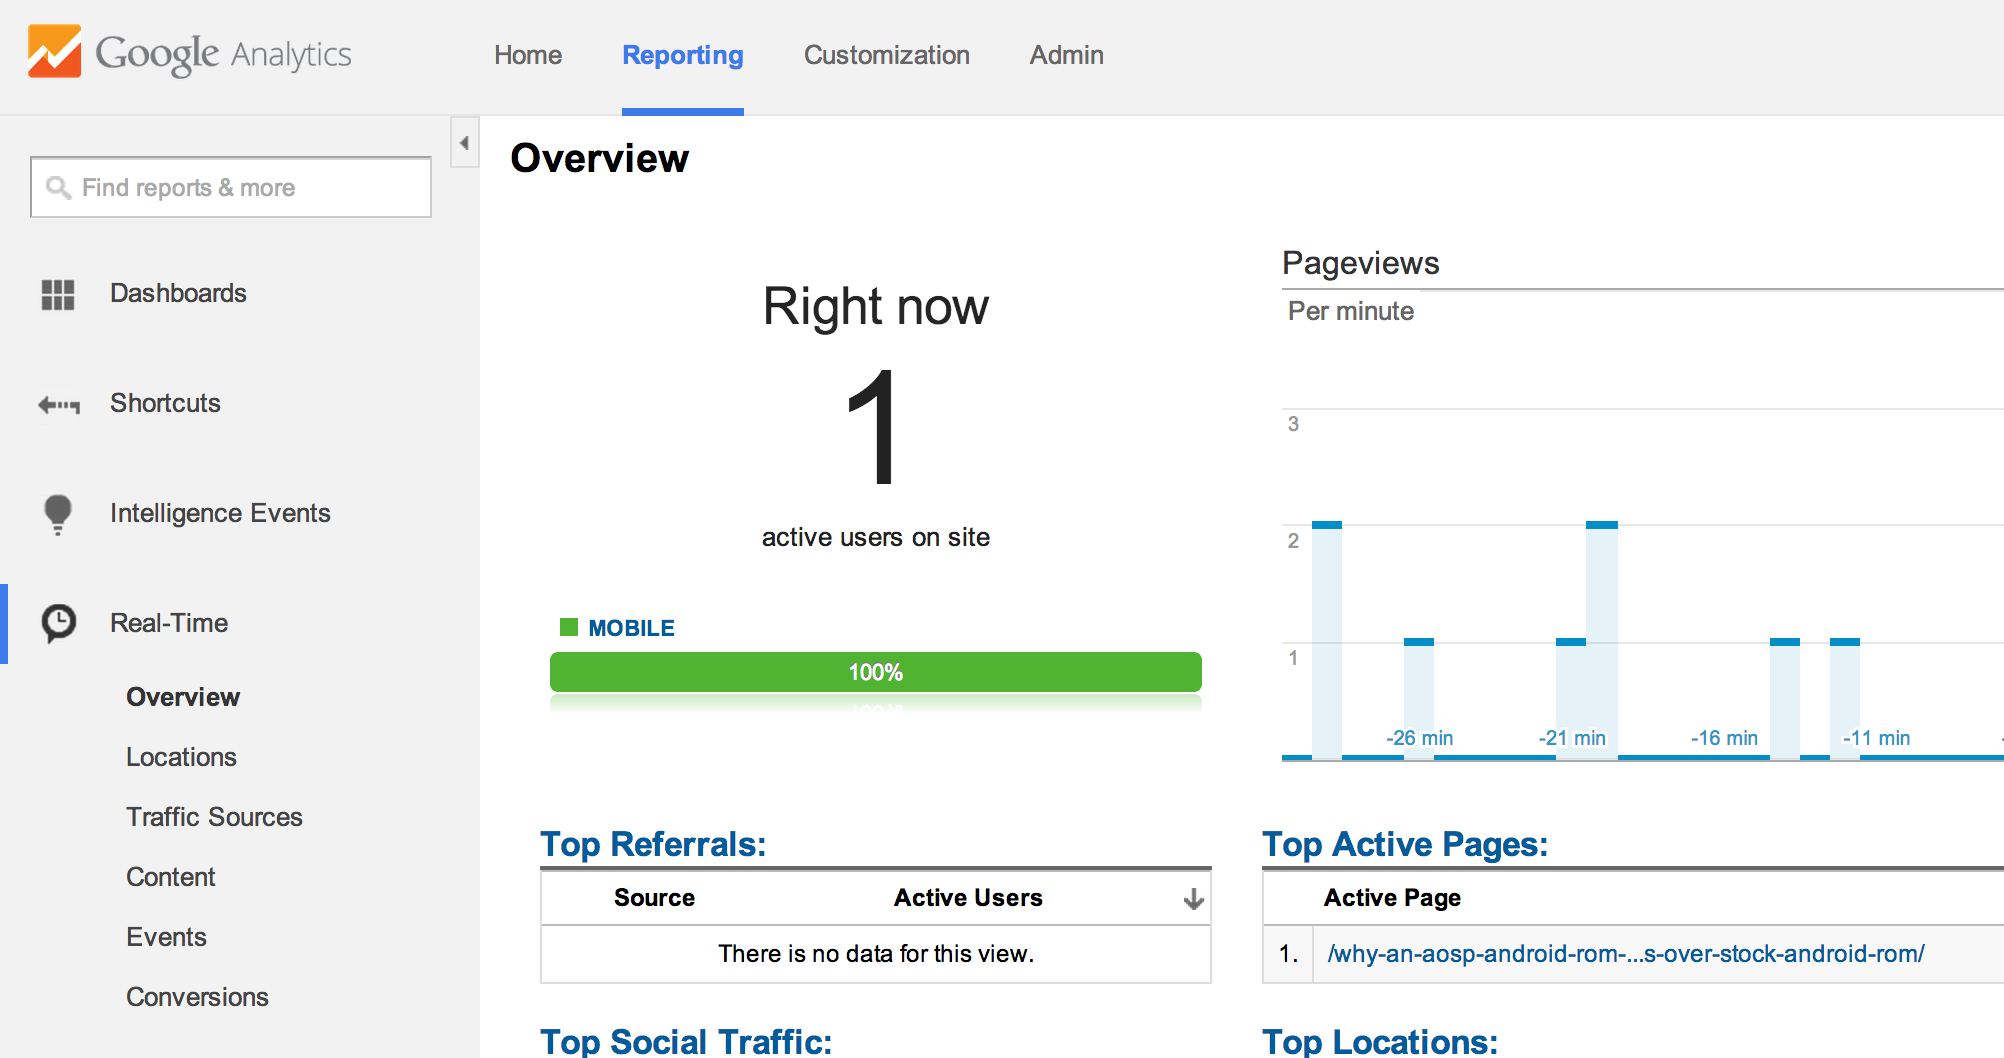This screenshot has width=2004, height=1058.
Task: Select Locations under Real-Time
Action: (181, 757)
